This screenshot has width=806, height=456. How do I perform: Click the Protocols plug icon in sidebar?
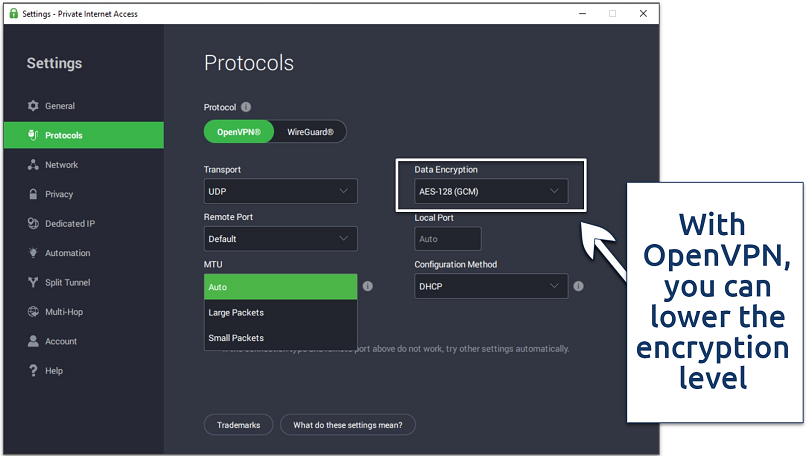click(x=33, y=135)
